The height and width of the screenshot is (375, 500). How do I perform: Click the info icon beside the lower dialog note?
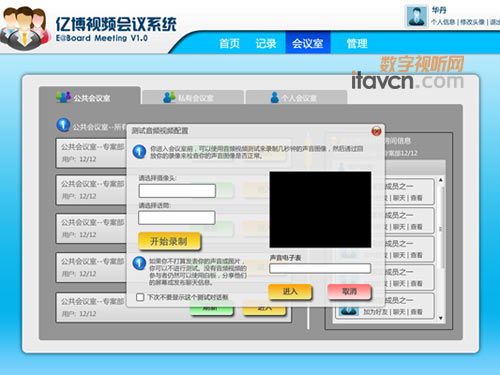coord(139,263)
